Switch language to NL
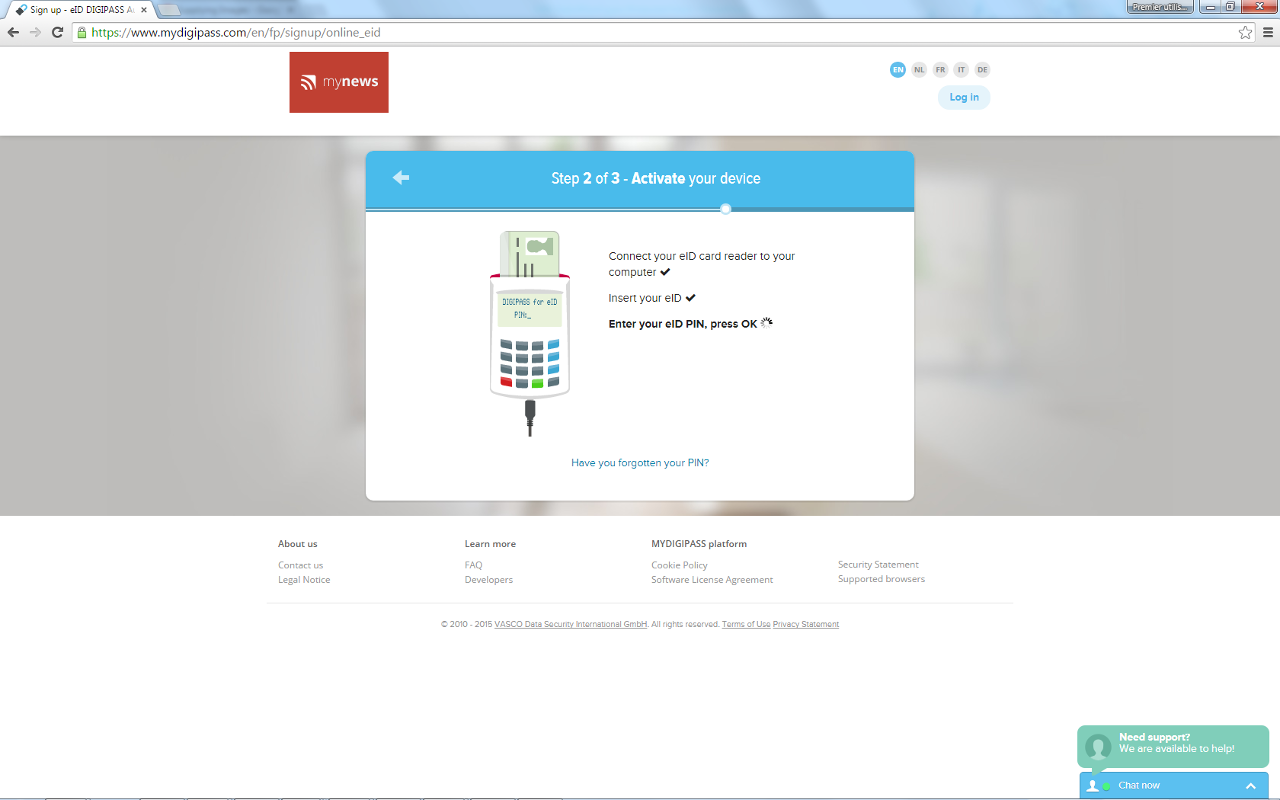The height and width of the screenshot is (800, 1280). click(919, 70)
